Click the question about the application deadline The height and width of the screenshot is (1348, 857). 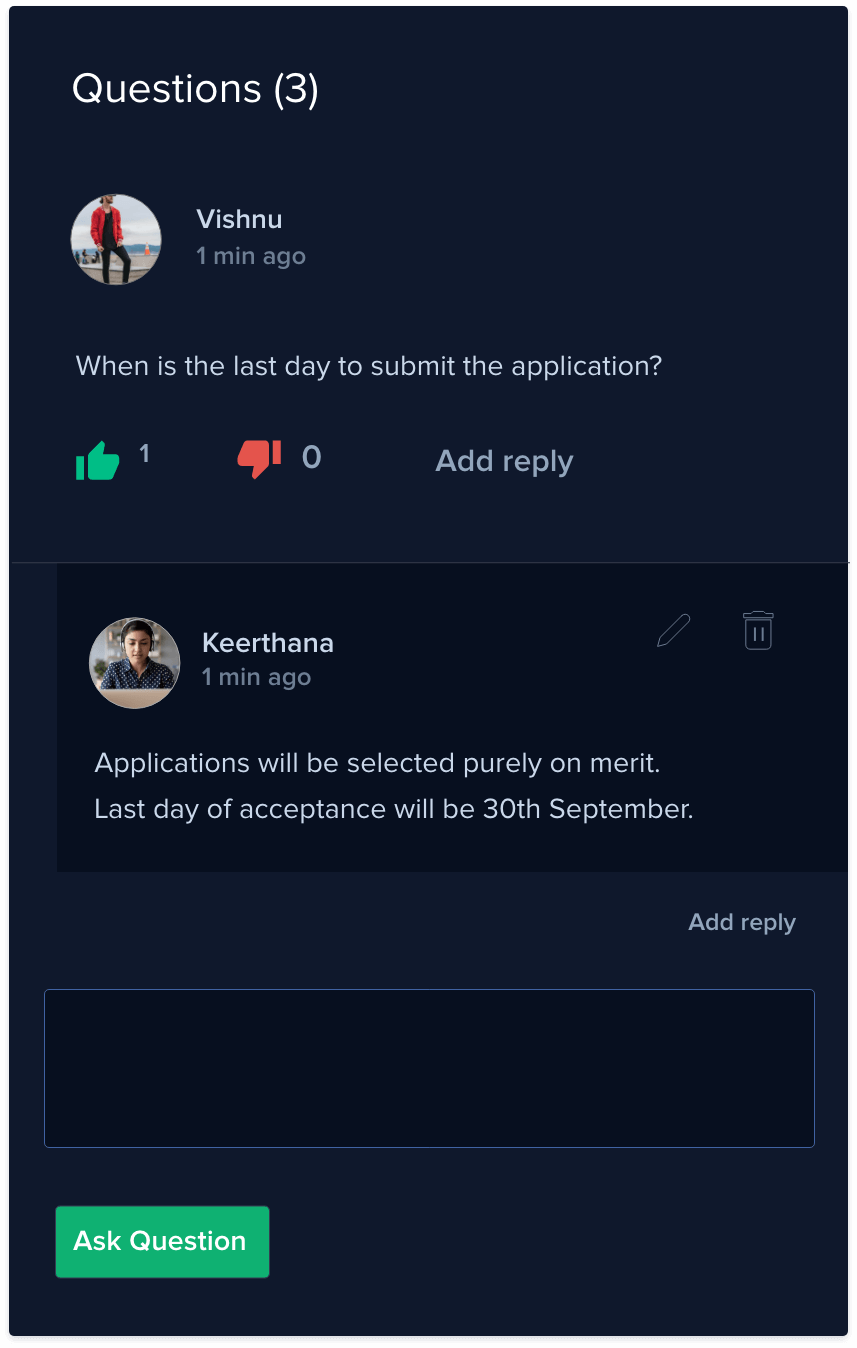(369, 365)
